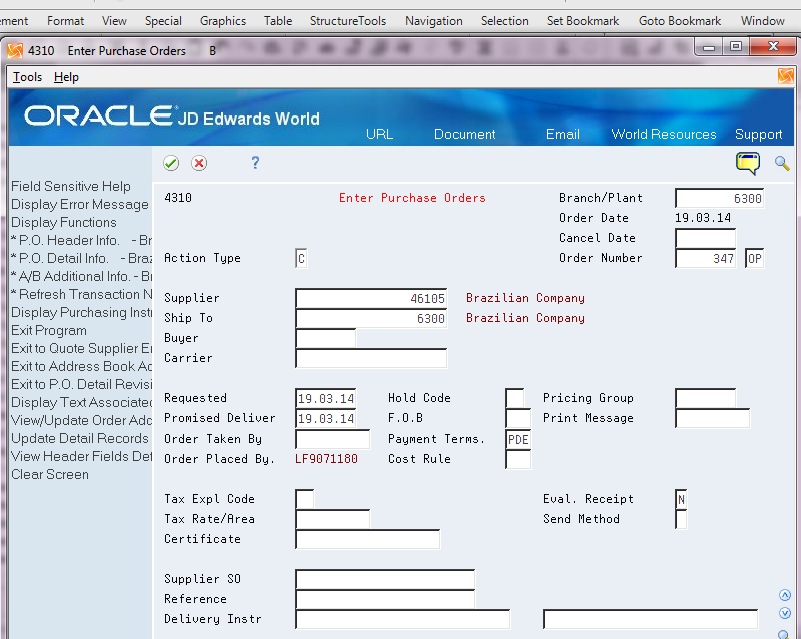Viewport: 801px width, 639px height.
Task: Click the Order Number field showing 347
Action: click(705, 258)
